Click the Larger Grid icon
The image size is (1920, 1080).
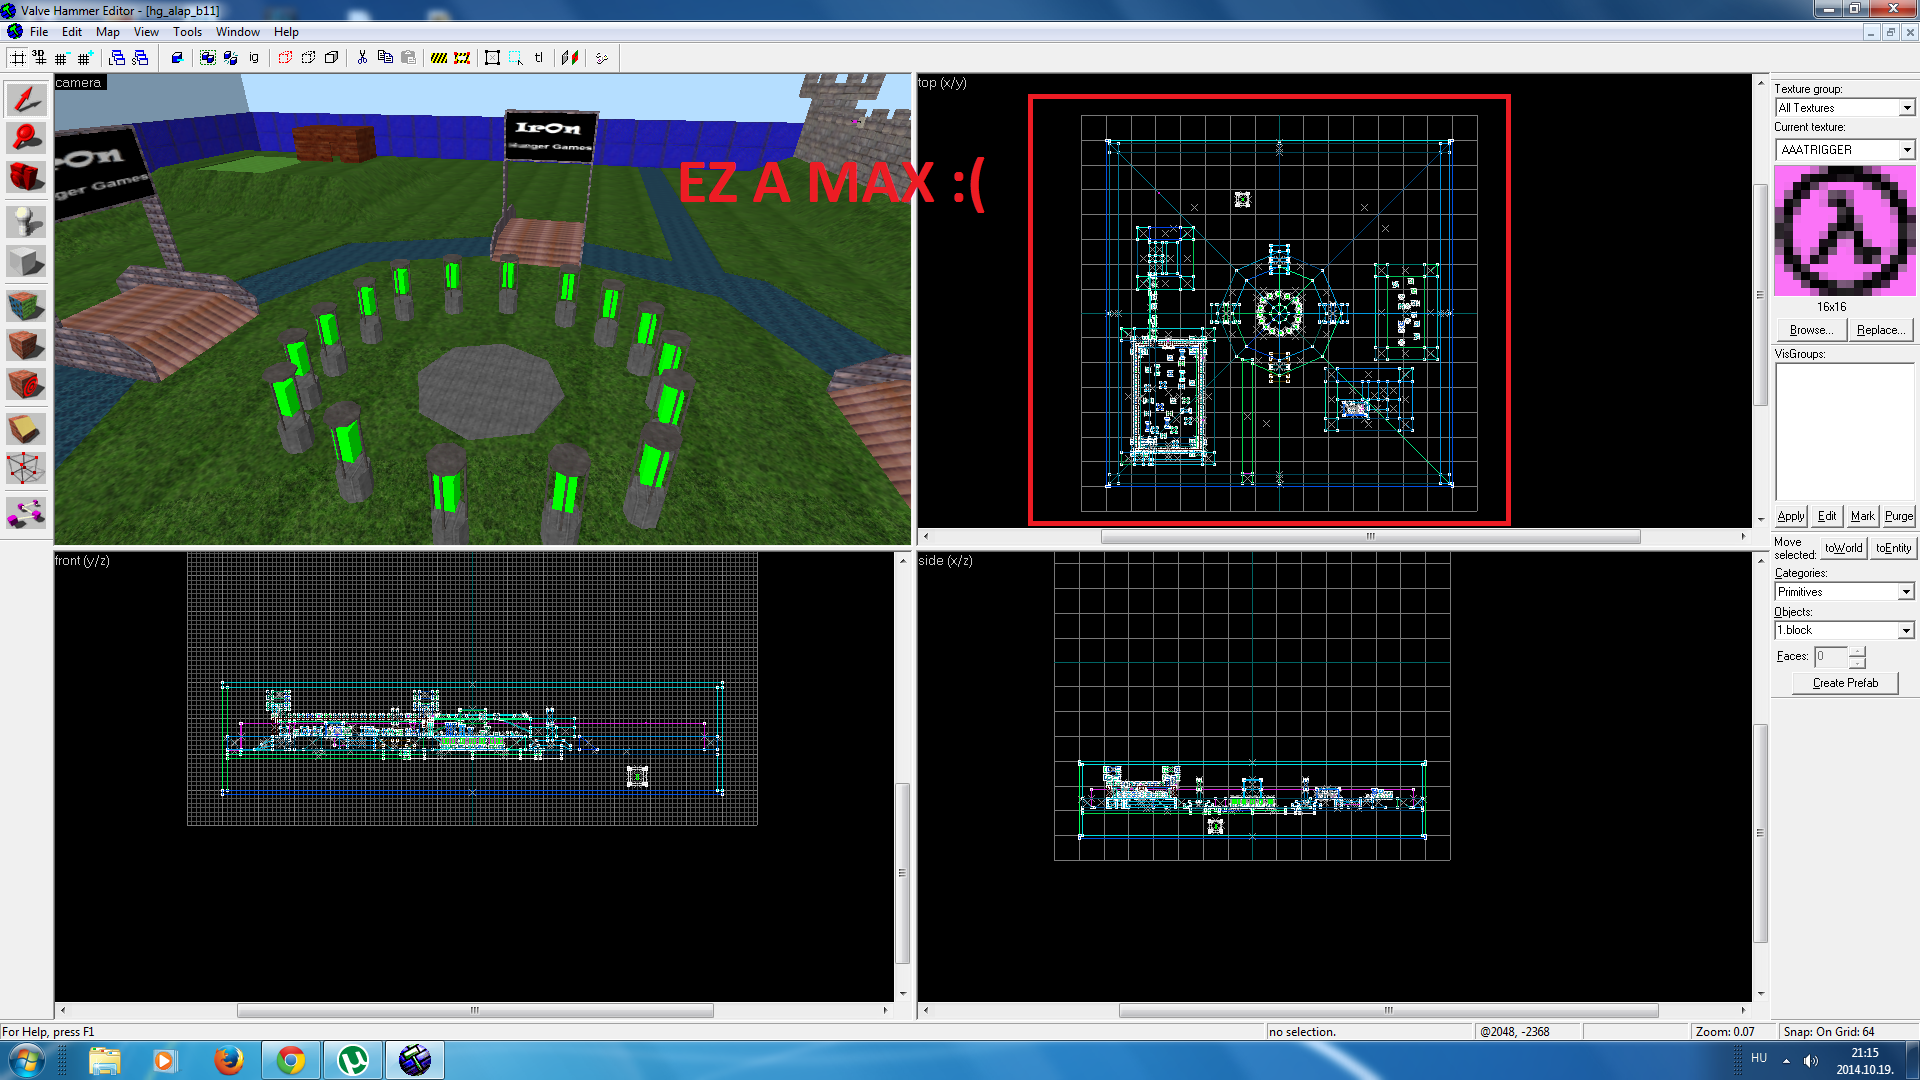point(84,58)
